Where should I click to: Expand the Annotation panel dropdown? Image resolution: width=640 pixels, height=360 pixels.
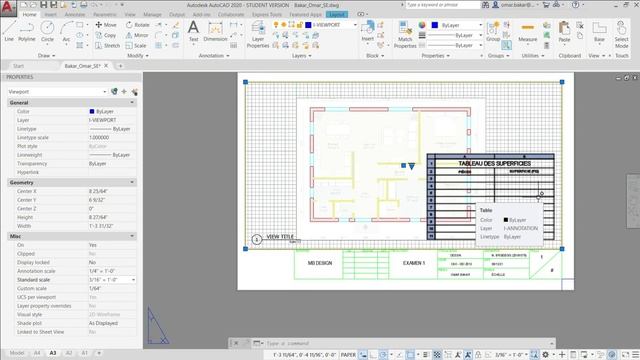(x=214, y=56)
